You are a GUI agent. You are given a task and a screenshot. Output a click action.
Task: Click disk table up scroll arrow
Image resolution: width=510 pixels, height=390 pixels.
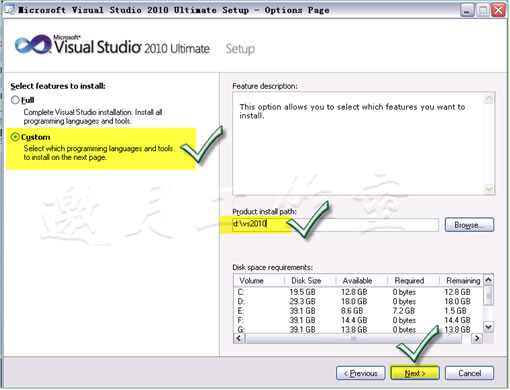[488, 280]
